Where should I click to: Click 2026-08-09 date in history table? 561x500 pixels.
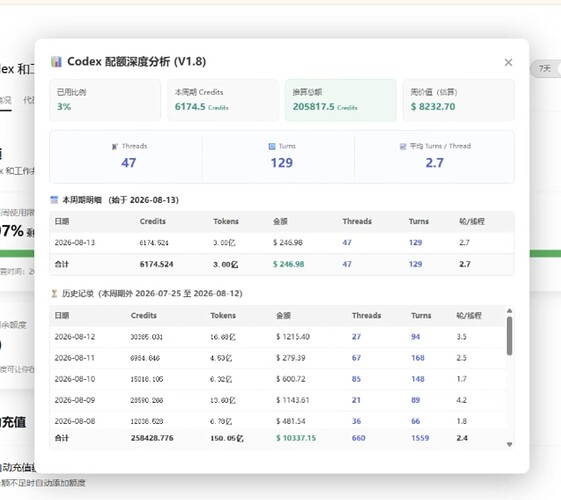pyautogui.click(x=75, y=400)
